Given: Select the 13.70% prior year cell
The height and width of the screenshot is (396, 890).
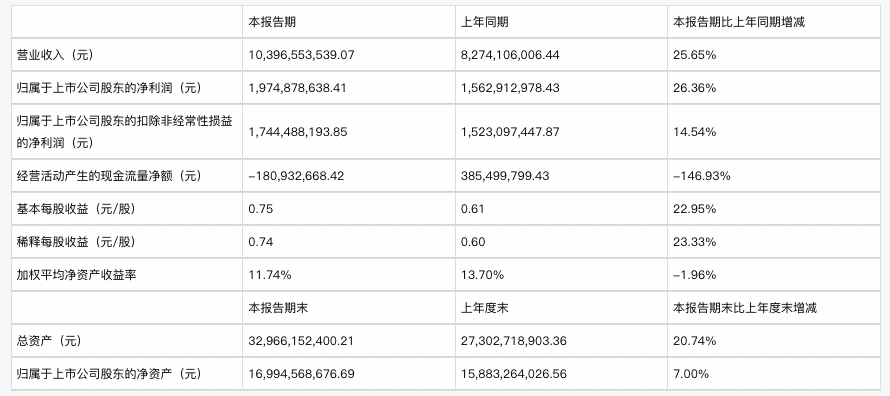Looking at the screenshot, I should click(482, 275).
